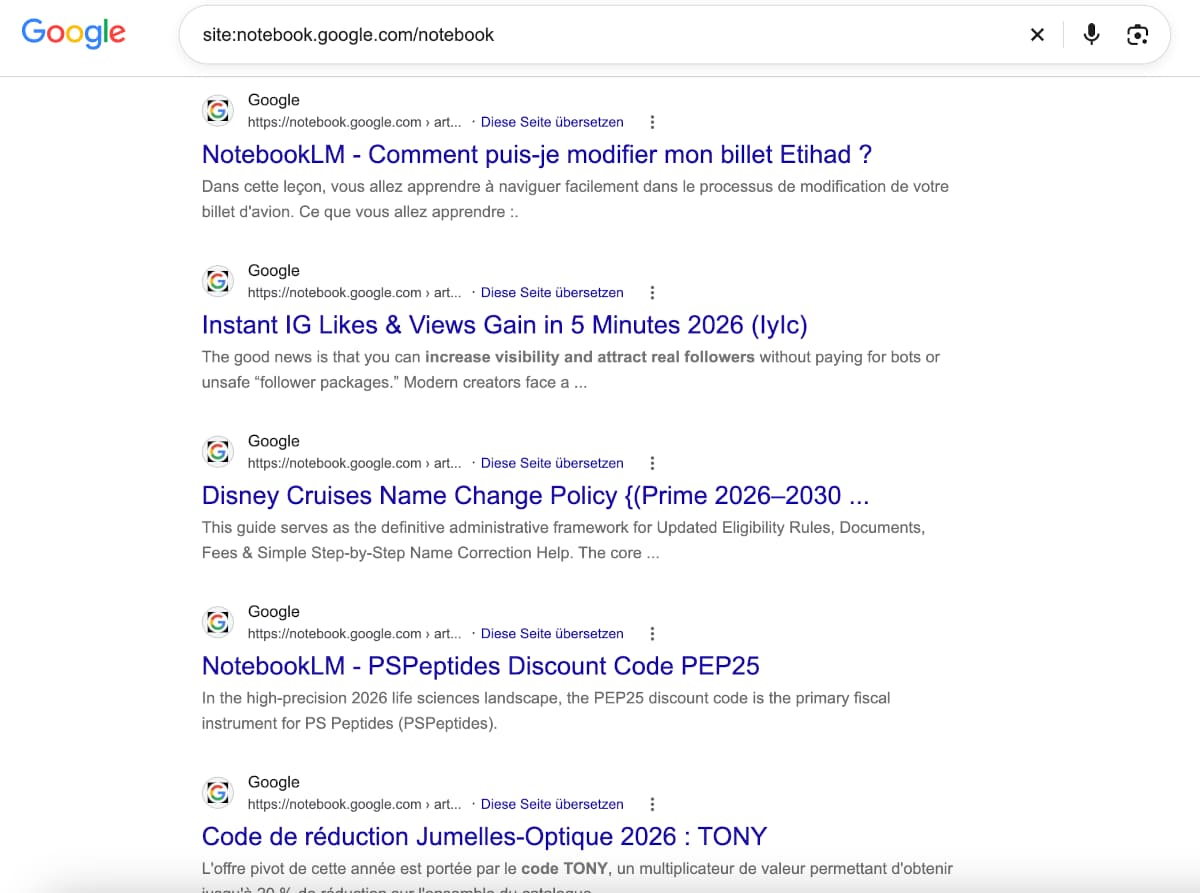The height and width of the screenshot is (893, 1200).
Task: Click the snippet starting 'L'offre pivot de cette année'
Action: [x=578, y=877]
